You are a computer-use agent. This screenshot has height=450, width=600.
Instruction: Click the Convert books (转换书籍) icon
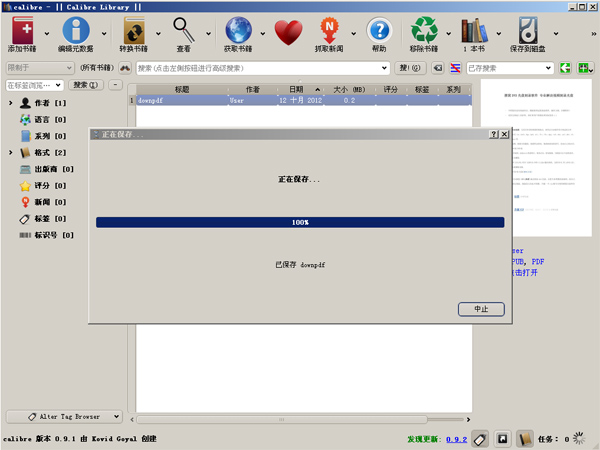pos(134,31)
